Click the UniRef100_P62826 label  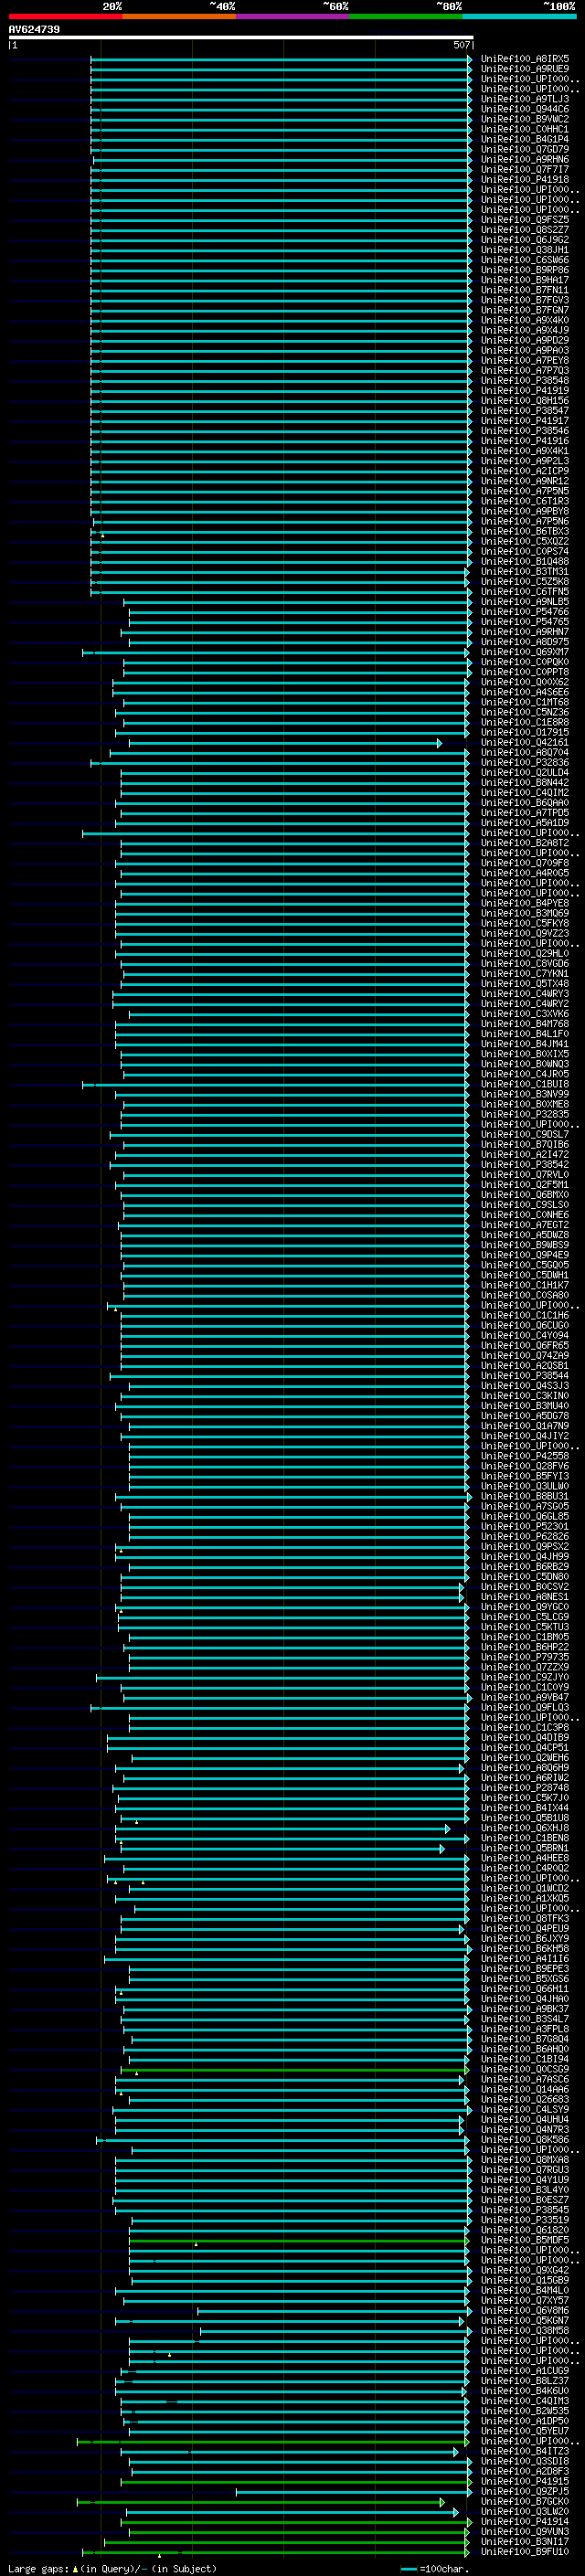point(524,1536)
